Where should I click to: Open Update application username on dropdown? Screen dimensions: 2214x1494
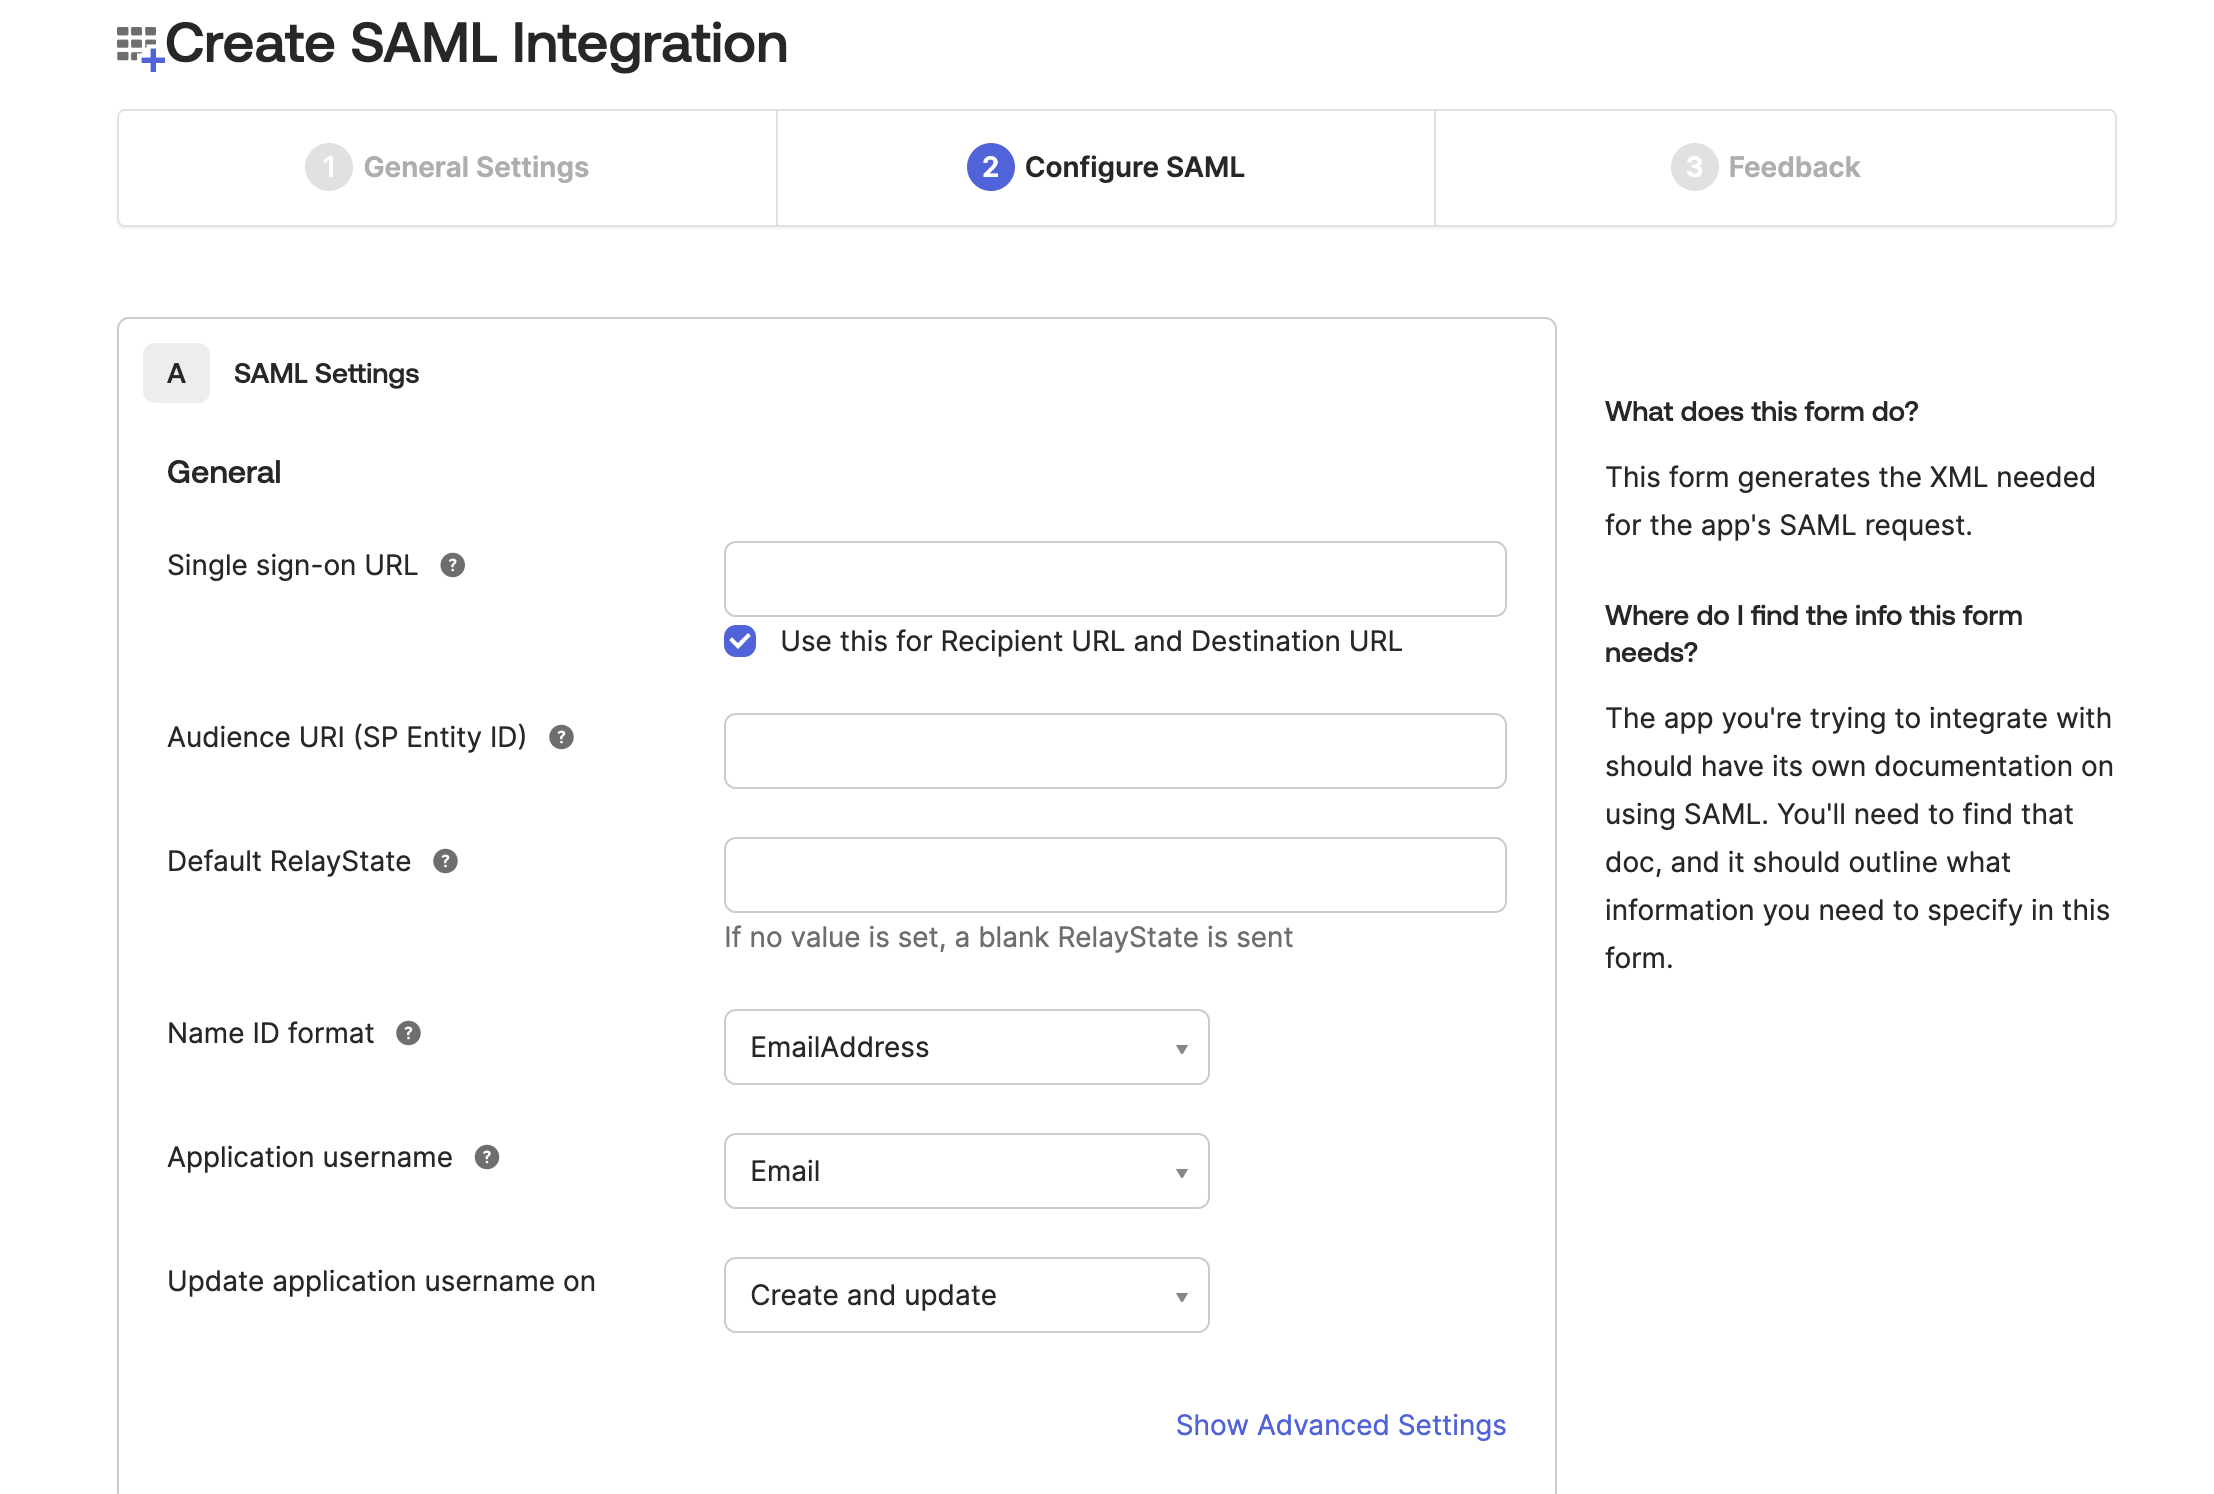pyautogui.click(x=966, y=1296)
